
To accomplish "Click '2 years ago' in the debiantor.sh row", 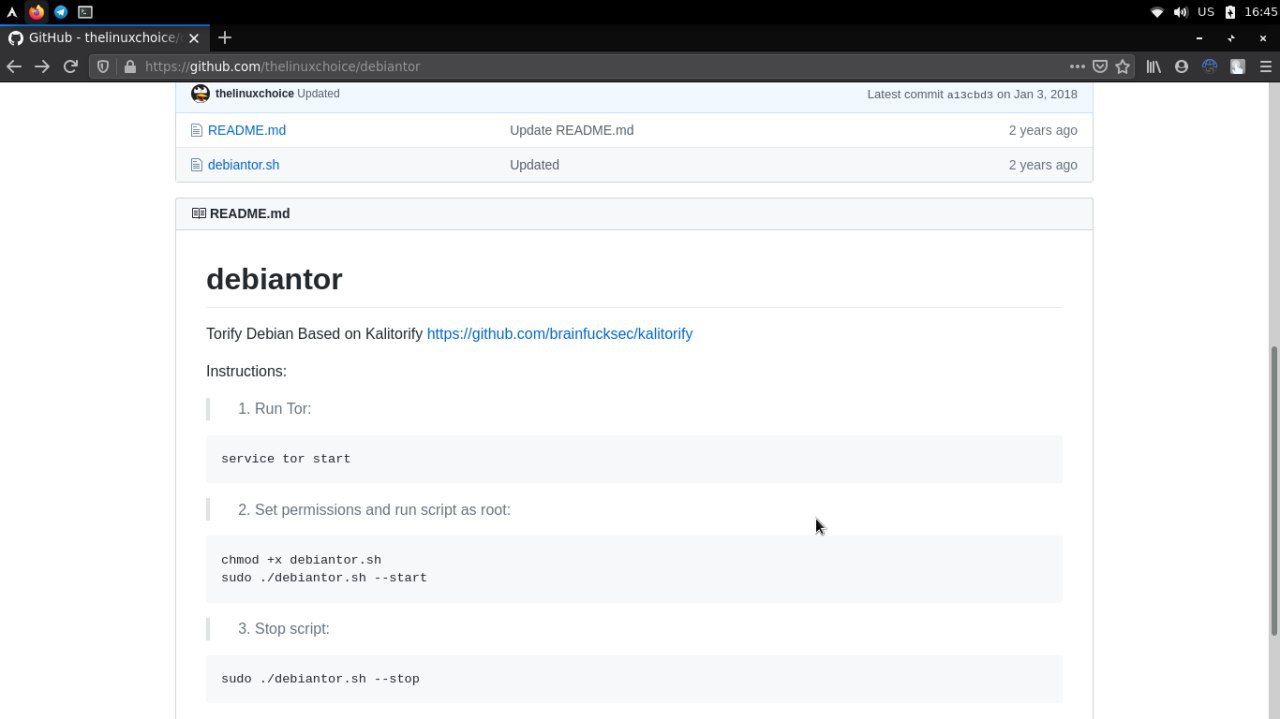I will point(1043,165).
